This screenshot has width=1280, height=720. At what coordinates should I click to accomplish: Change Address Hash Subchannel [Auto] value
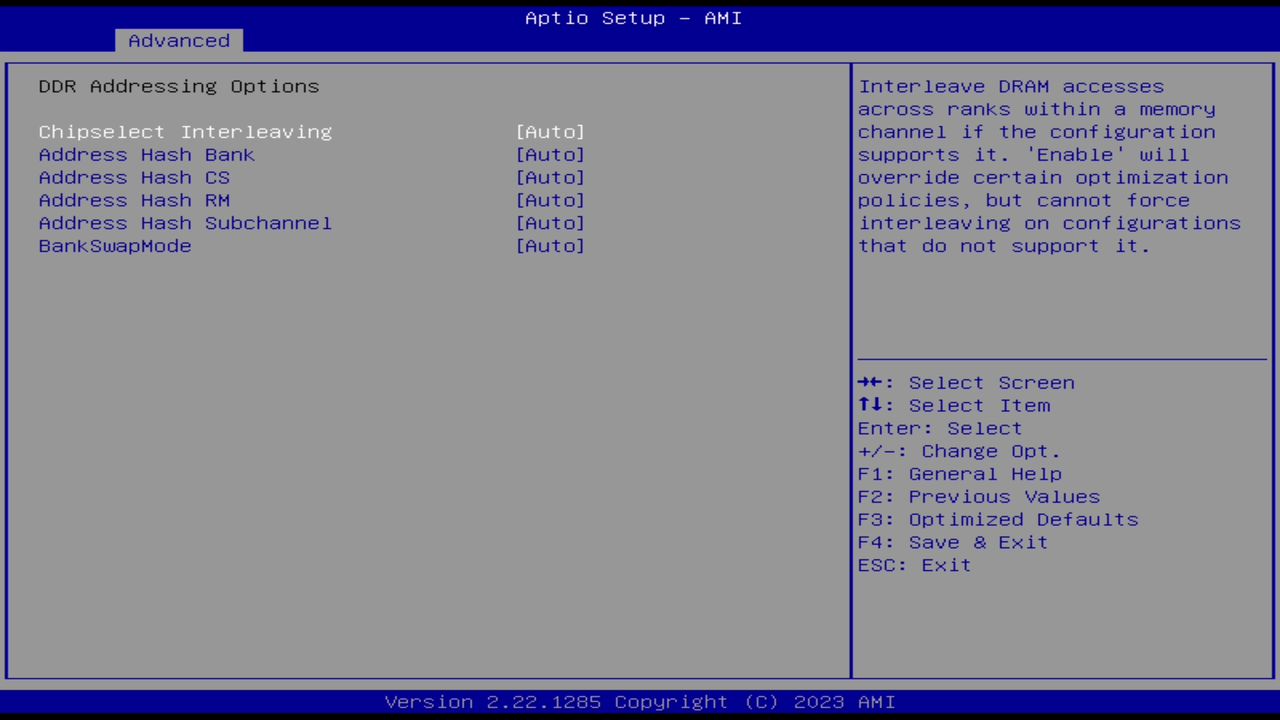tap(550, 224)
